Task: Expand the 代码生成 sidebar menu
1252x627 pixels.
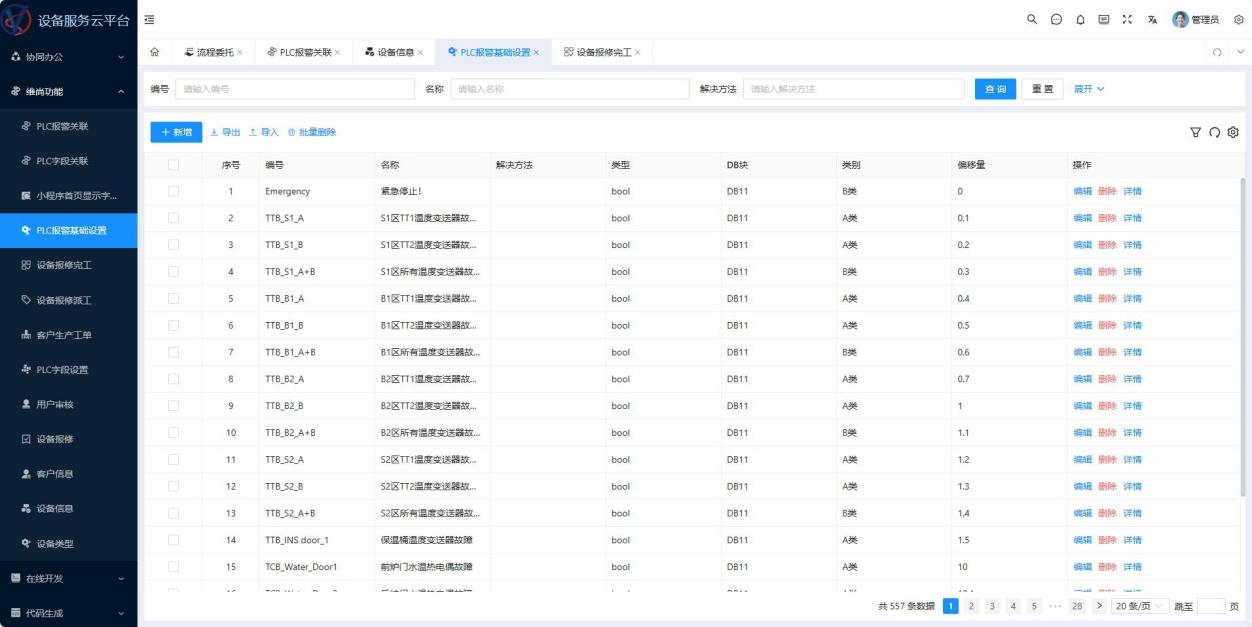Action: coord(68,613)
